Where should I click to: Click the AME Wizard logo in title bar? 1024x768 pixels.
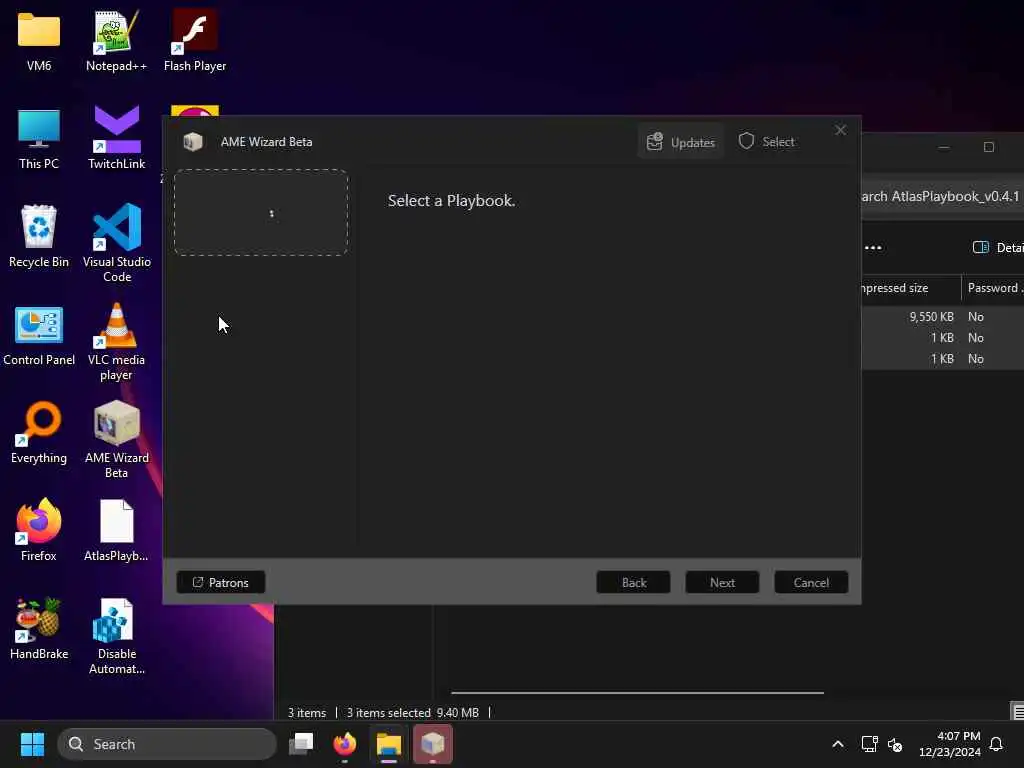tap(193, 142)
